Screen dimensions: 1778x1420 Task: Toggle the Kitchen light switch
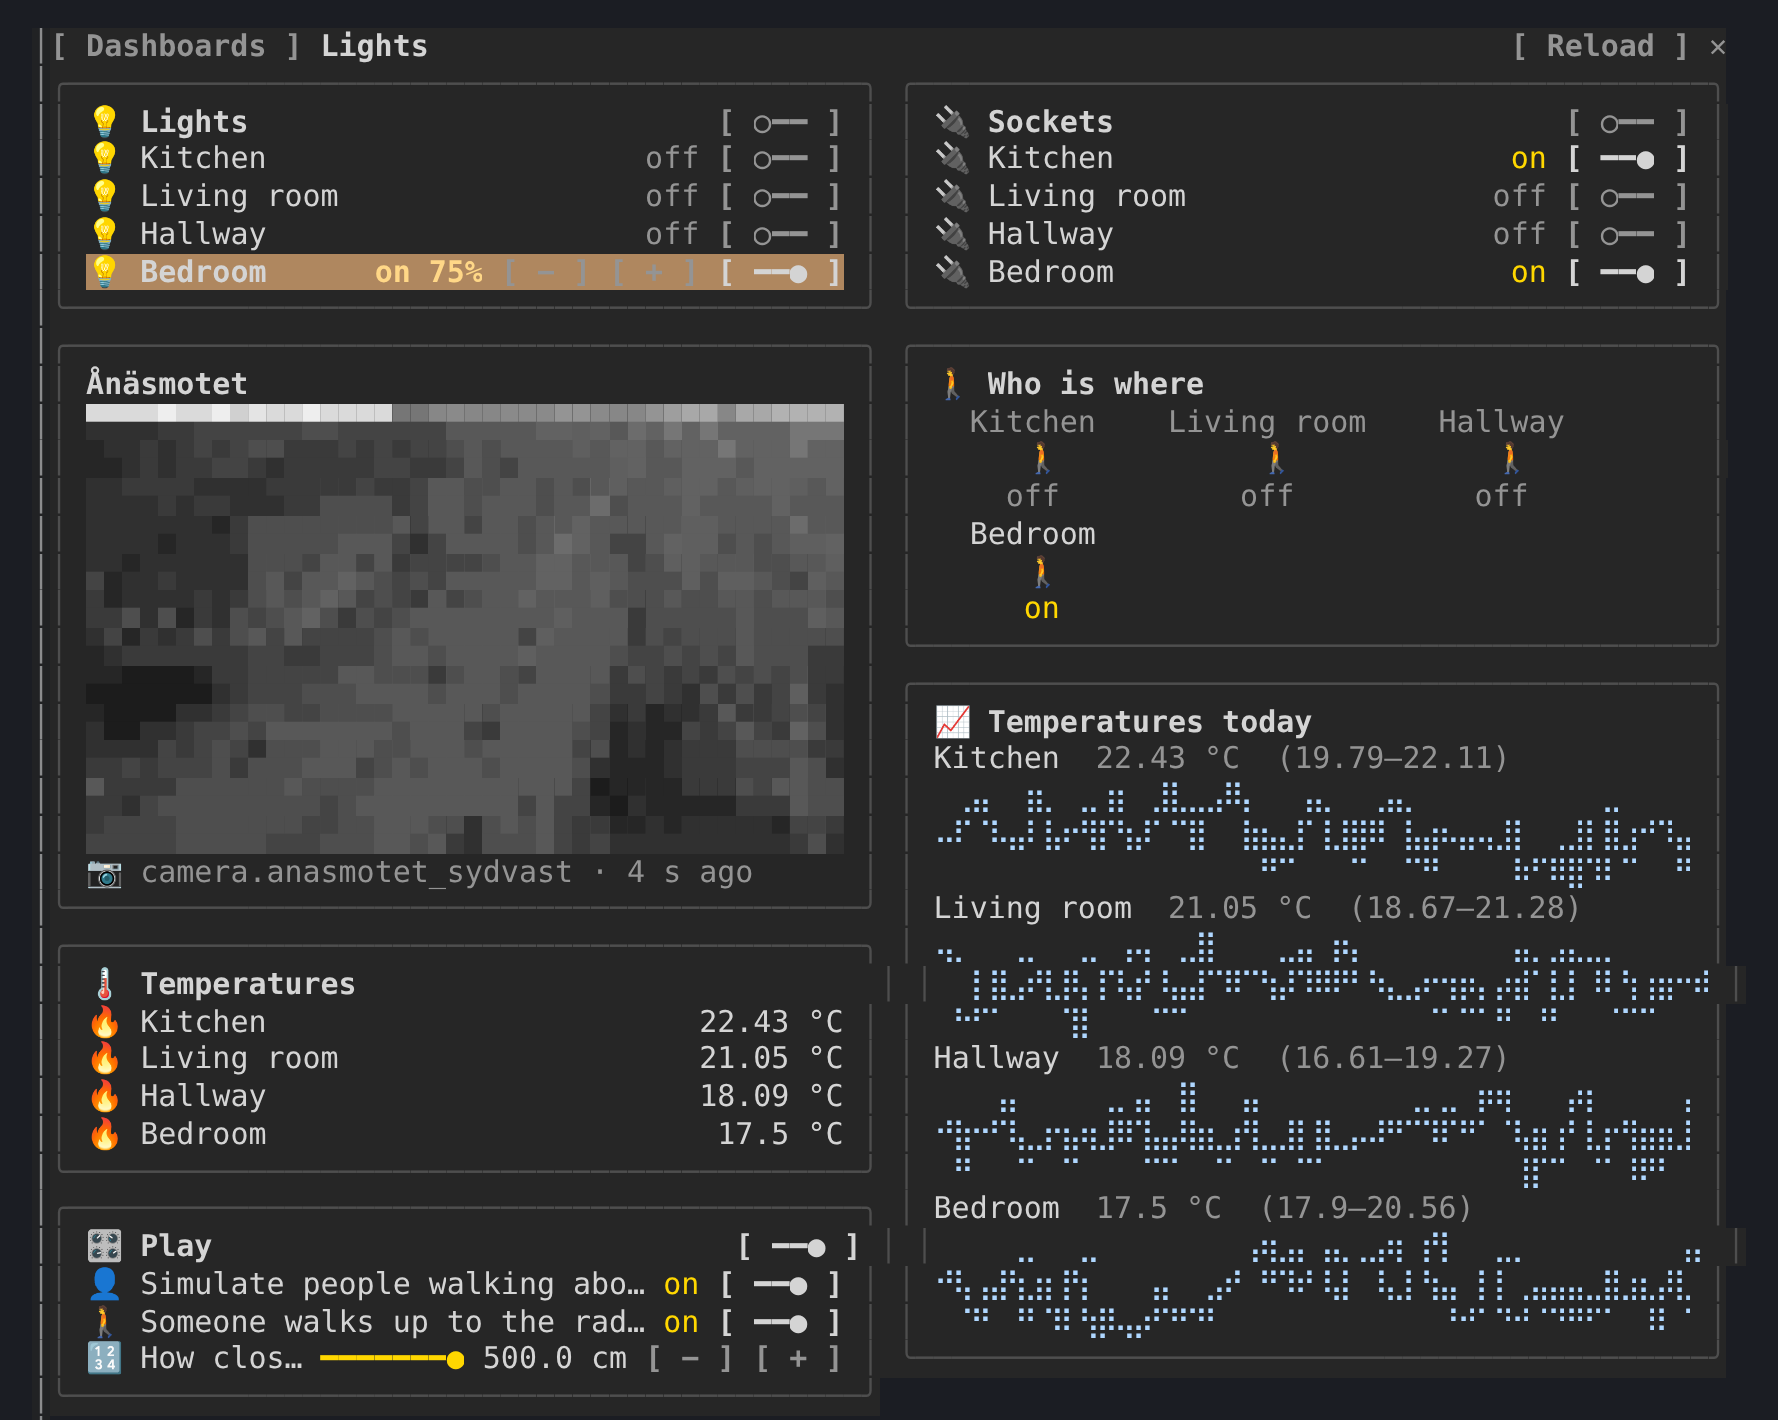[780, 158]
